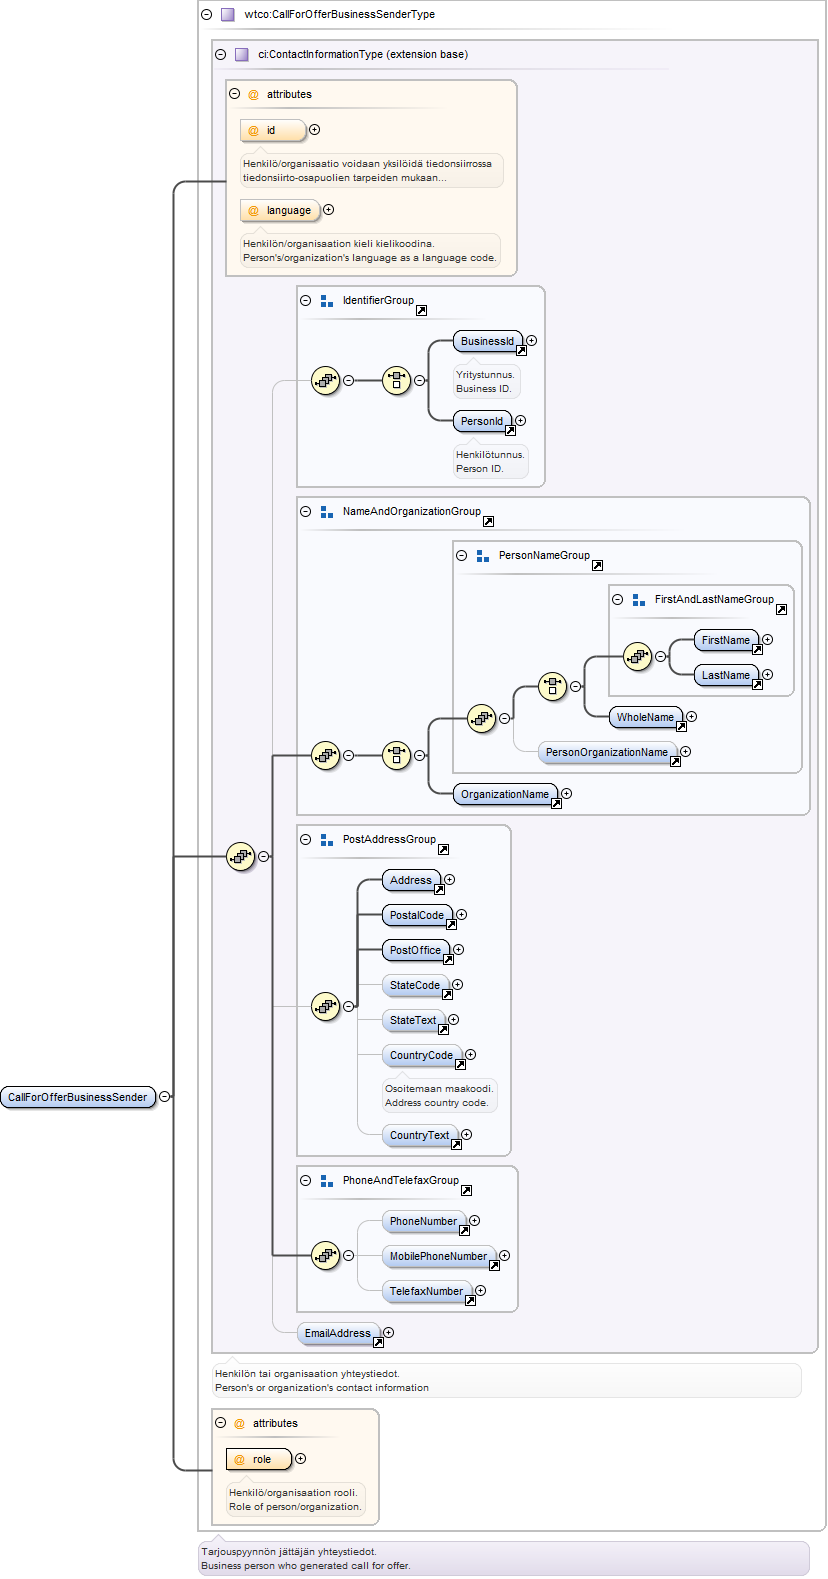
Task: Follow the reference arrow of PostAddressGroup
Action: point(444,850)
